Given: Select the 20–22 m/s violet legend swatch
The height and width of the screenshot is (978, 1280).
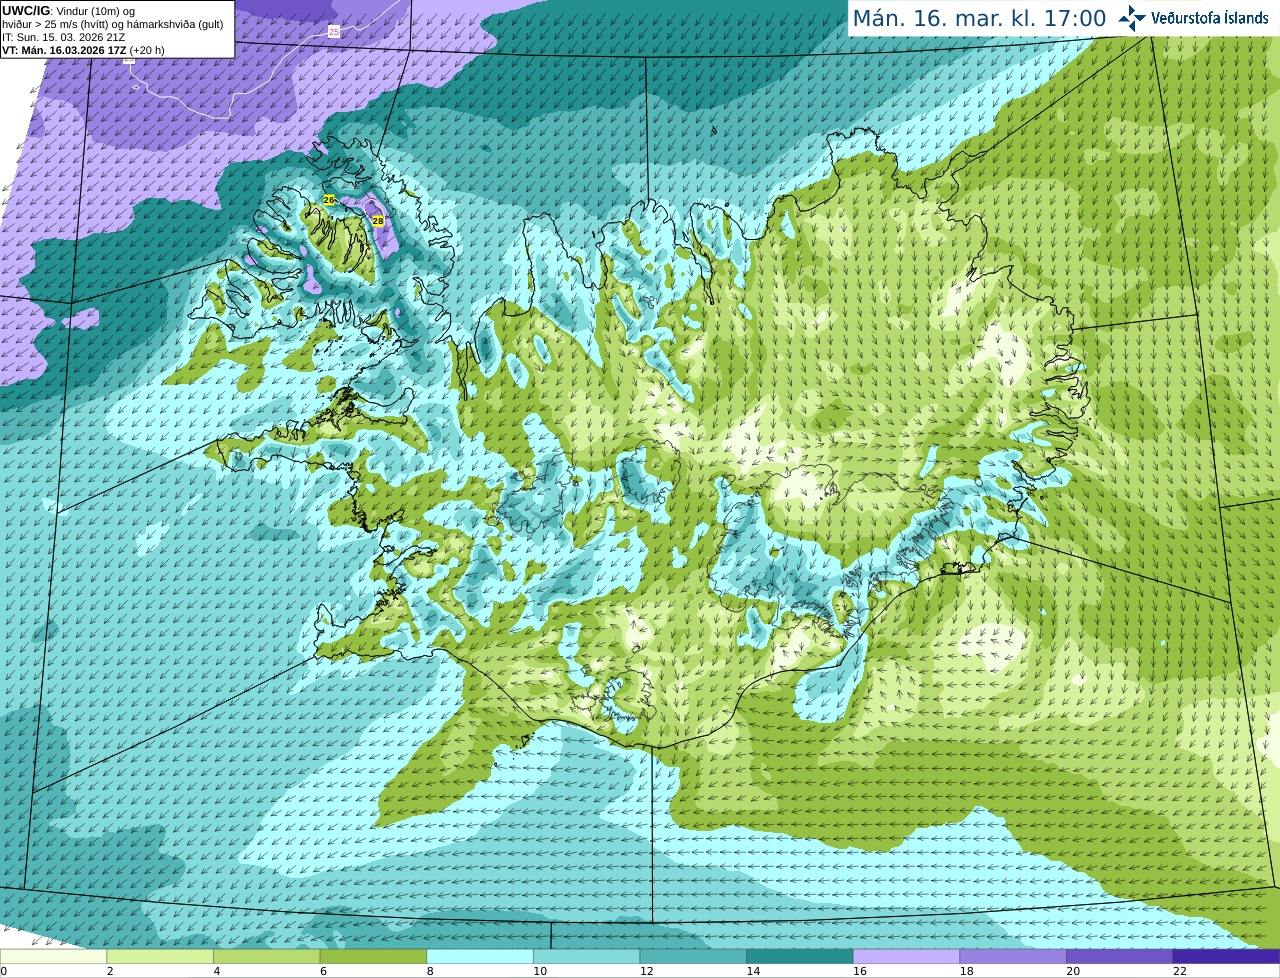Looking at the screenshot, I should click(x=1120, y=956).
